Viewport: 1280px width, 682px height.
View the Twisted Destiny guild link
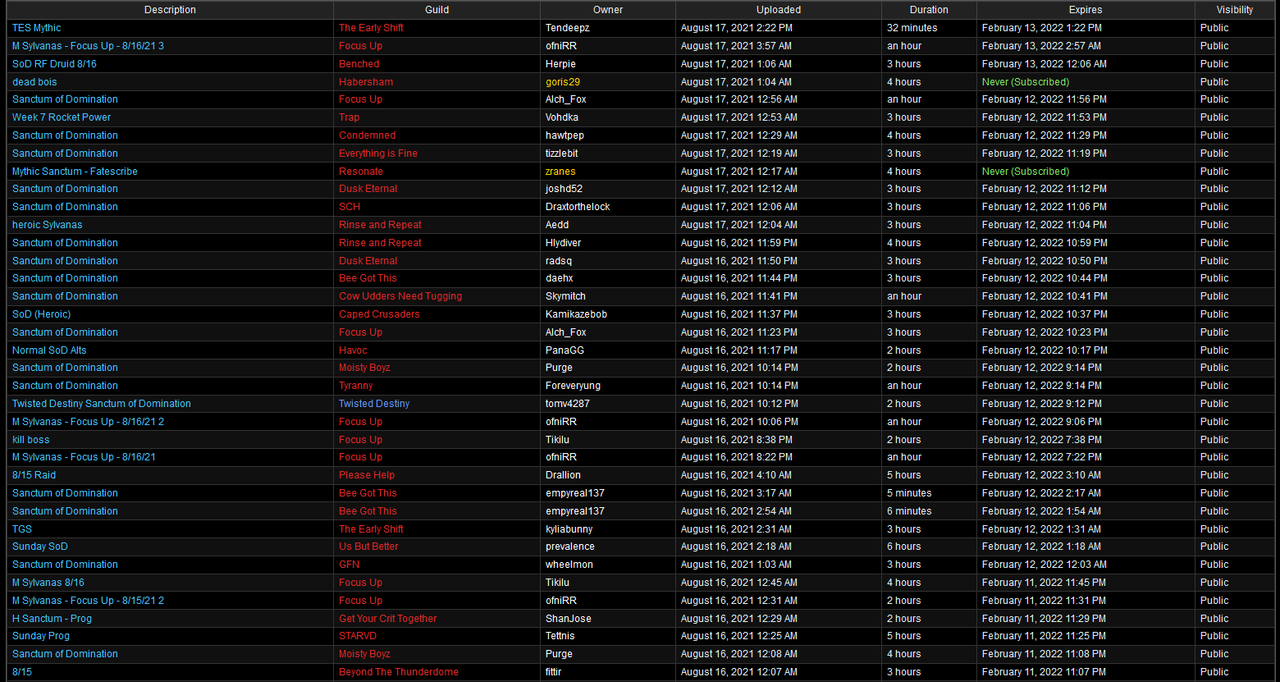pyautogui.click(x=374, y=404)
